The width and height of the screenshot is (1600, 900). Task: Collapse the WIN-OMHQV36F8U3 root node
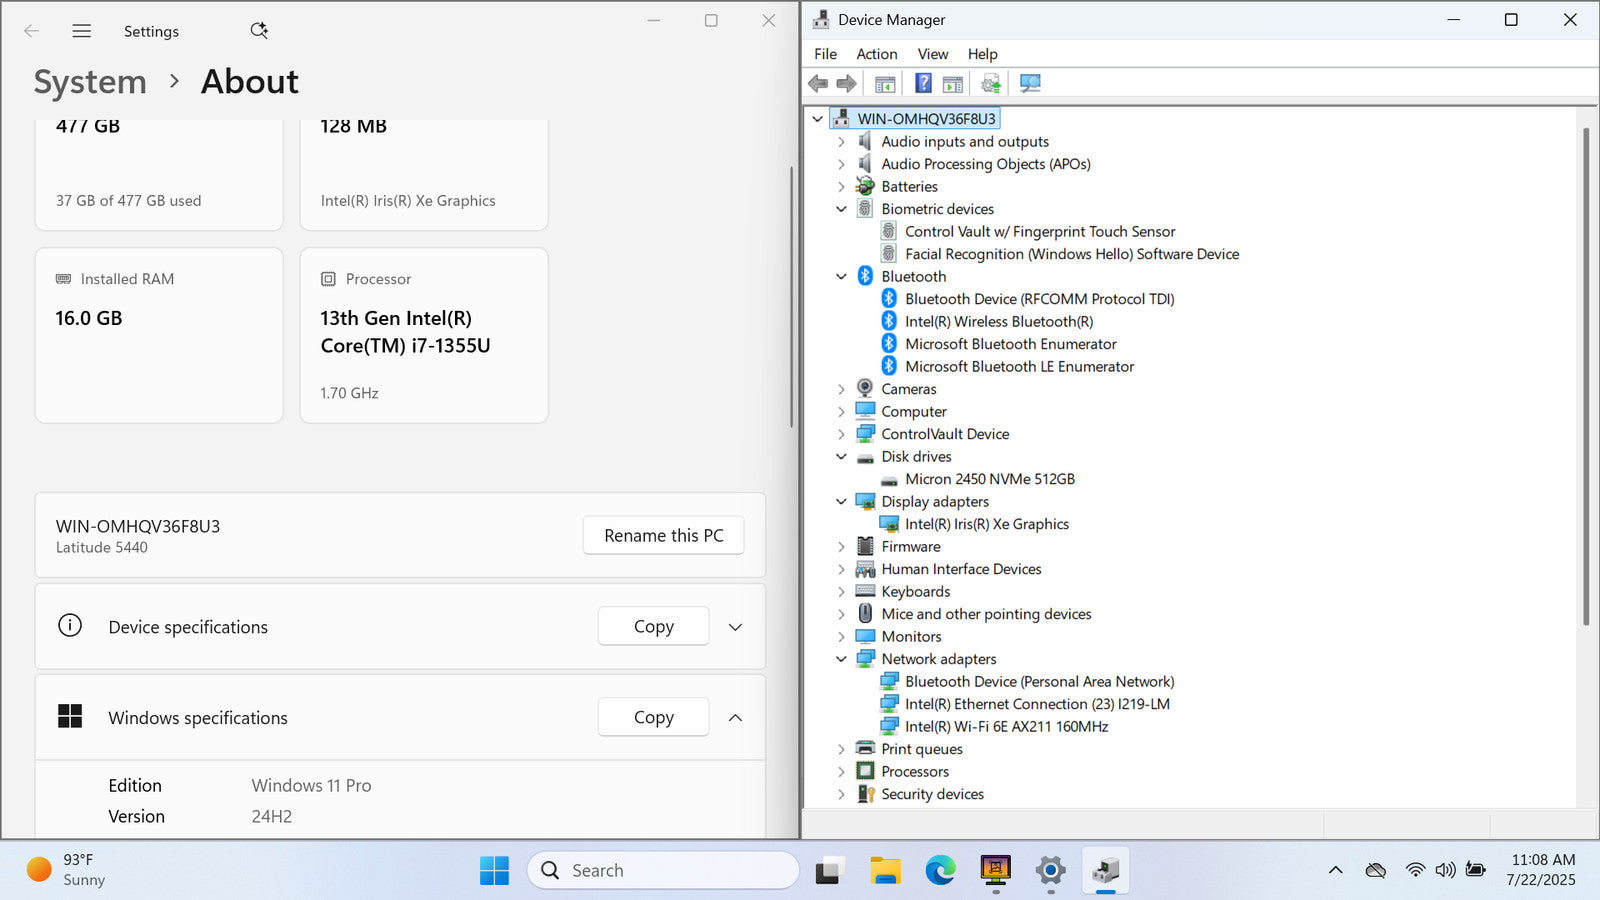pos(818,119)
